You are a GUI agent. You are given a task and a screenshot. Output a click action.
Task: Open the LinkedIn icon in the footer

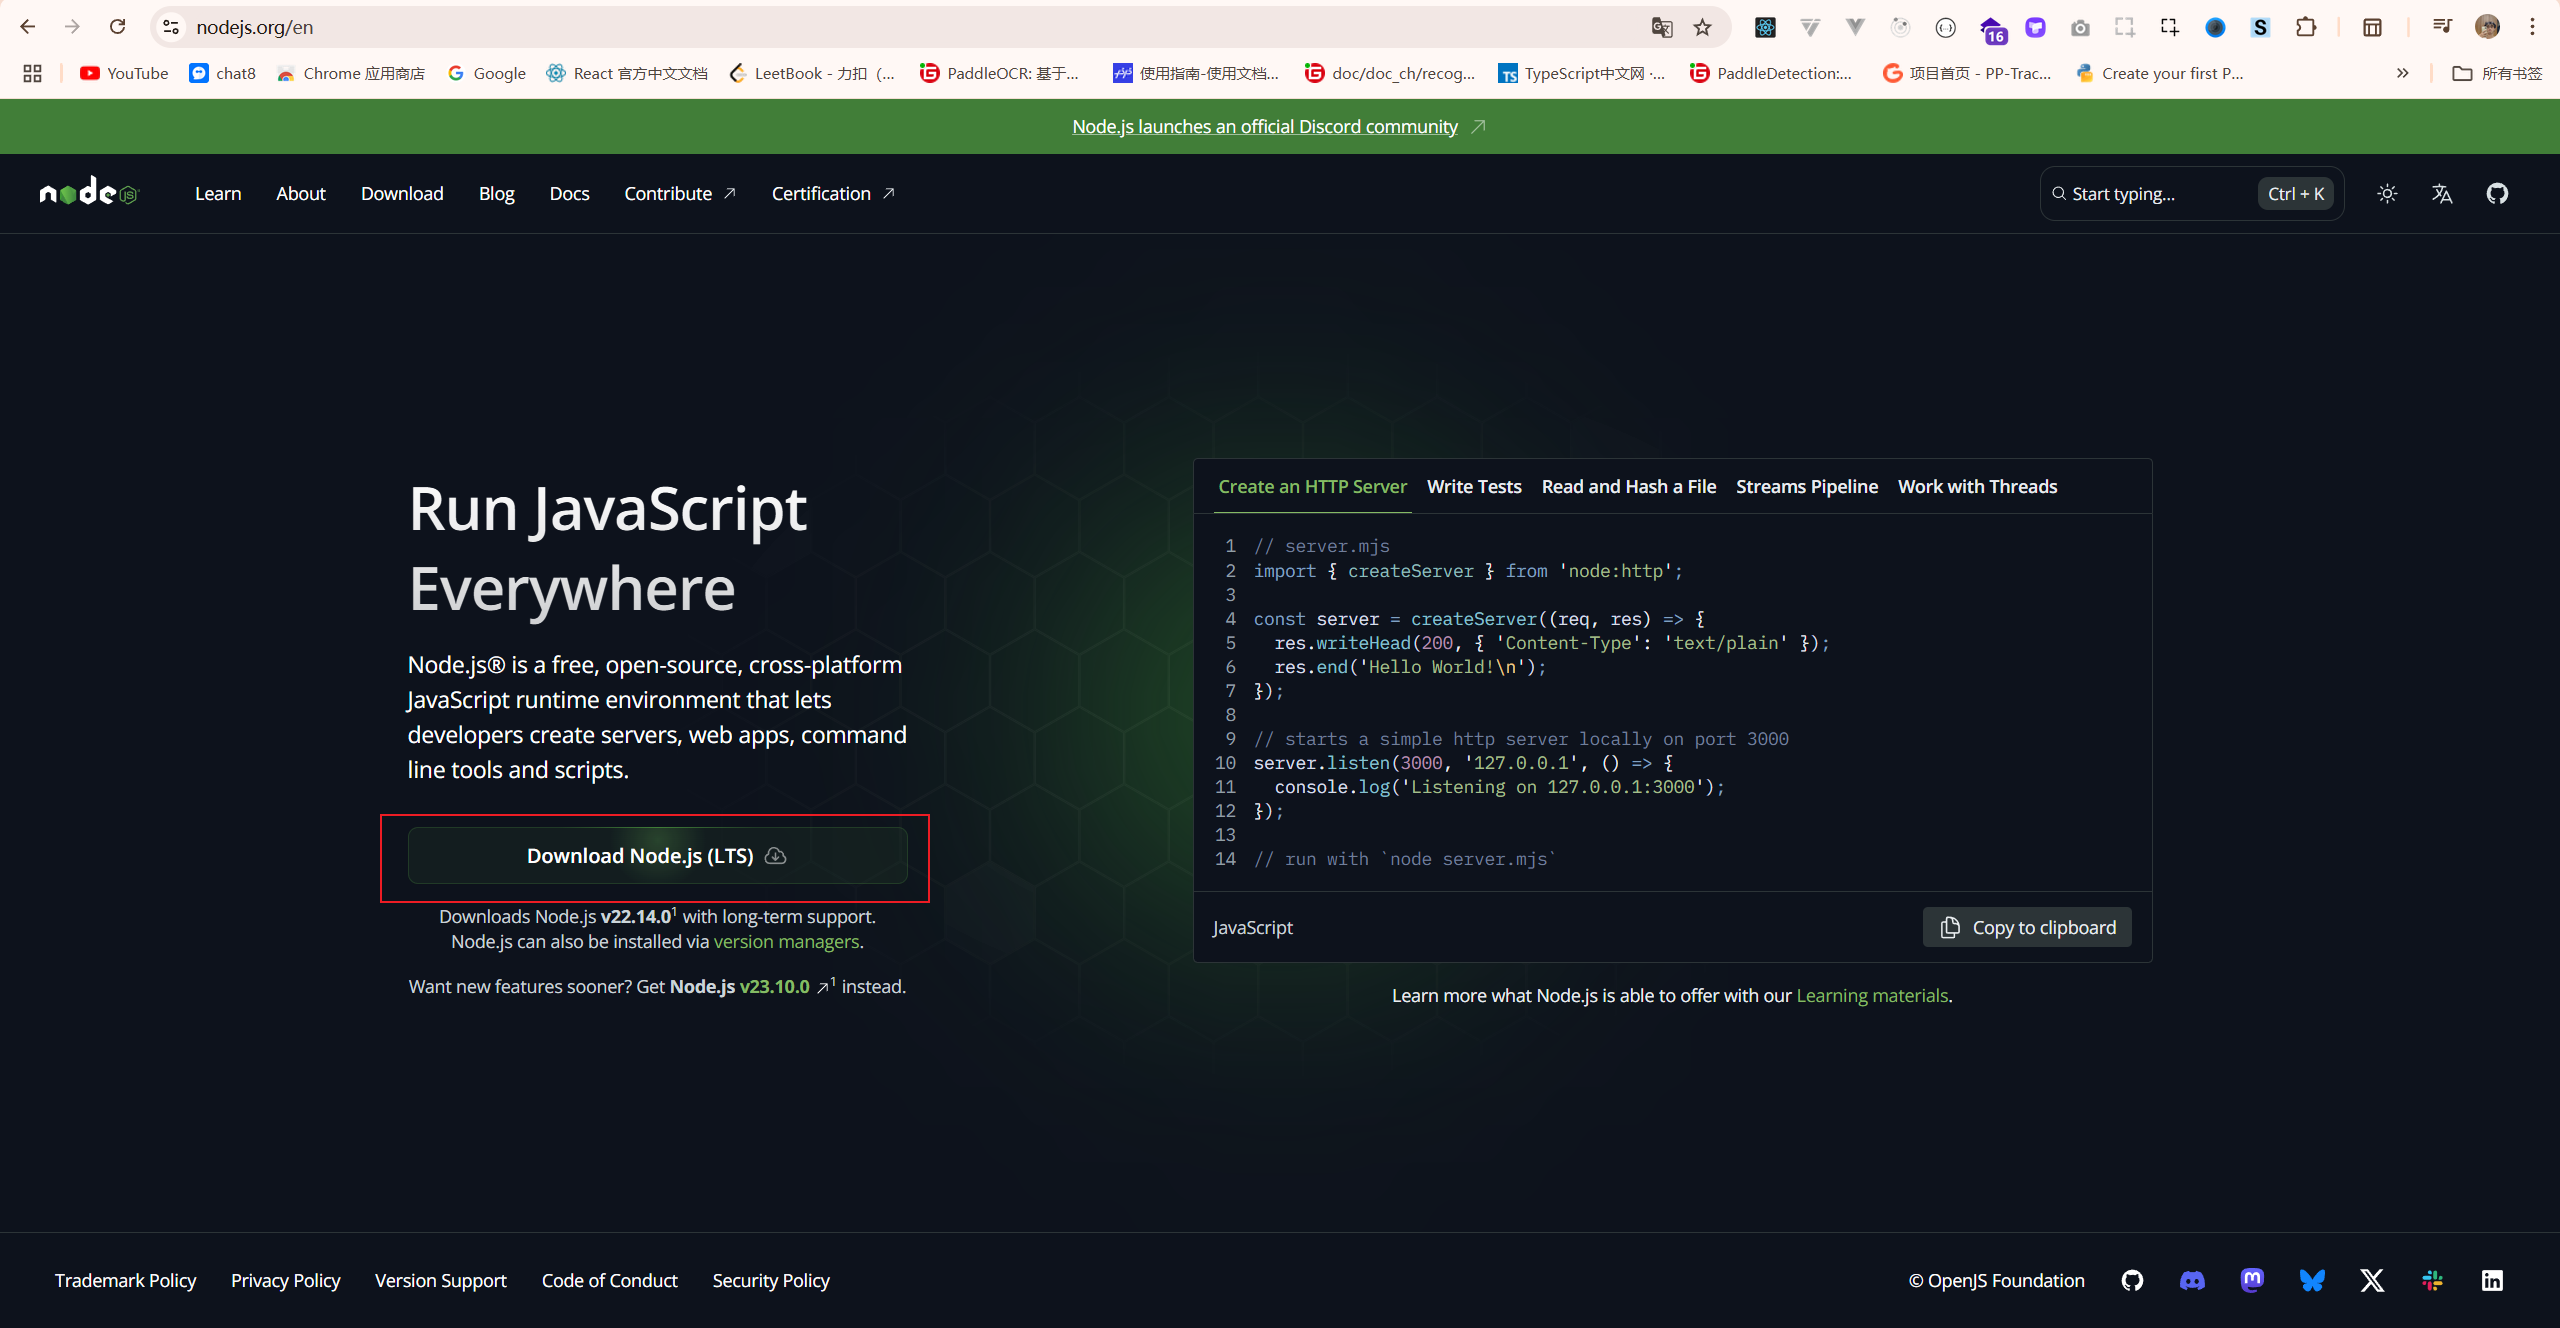(x=2492, y=1281)
